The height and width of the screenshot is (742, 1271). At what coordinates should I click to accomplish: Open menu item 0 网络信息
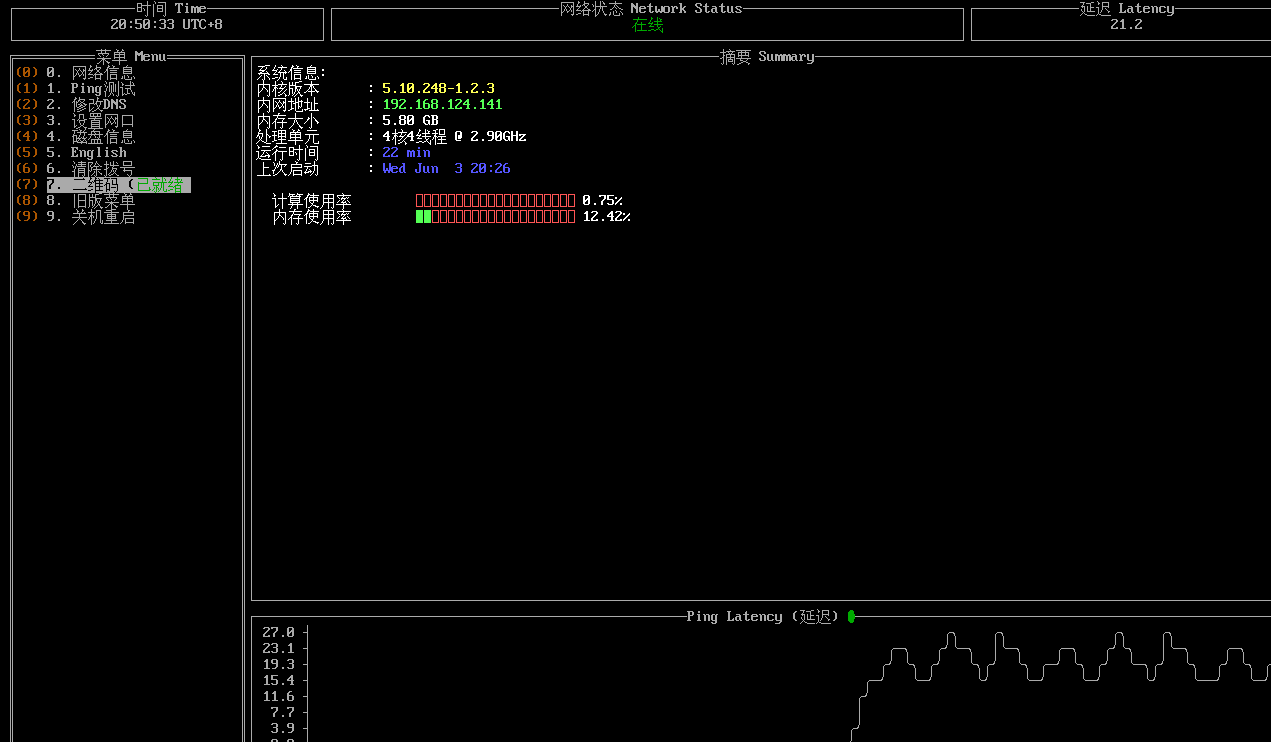pyautogui.click(x=90, y=72)
